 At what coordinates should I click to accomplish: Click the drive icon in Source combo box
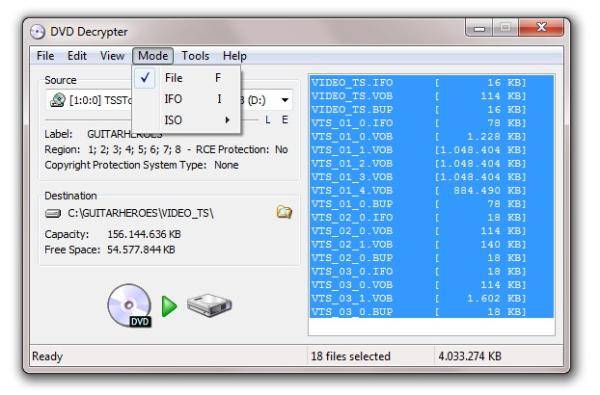point(58,100)
